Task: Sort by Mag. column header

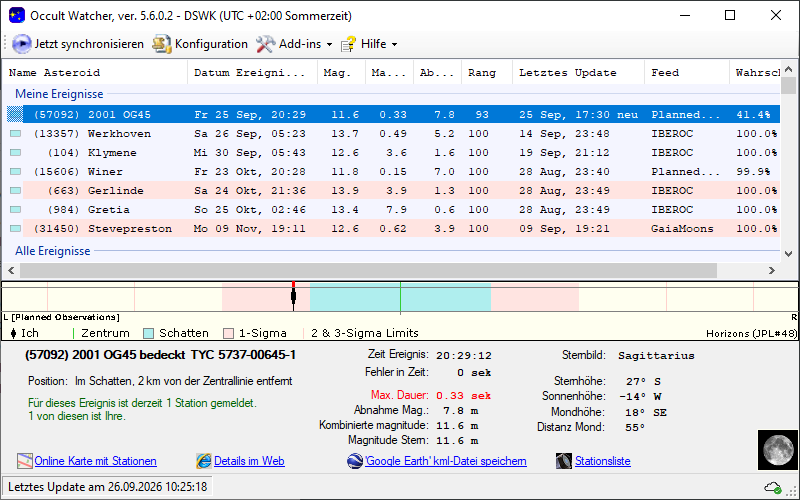Action: click(x=341, y=72)
